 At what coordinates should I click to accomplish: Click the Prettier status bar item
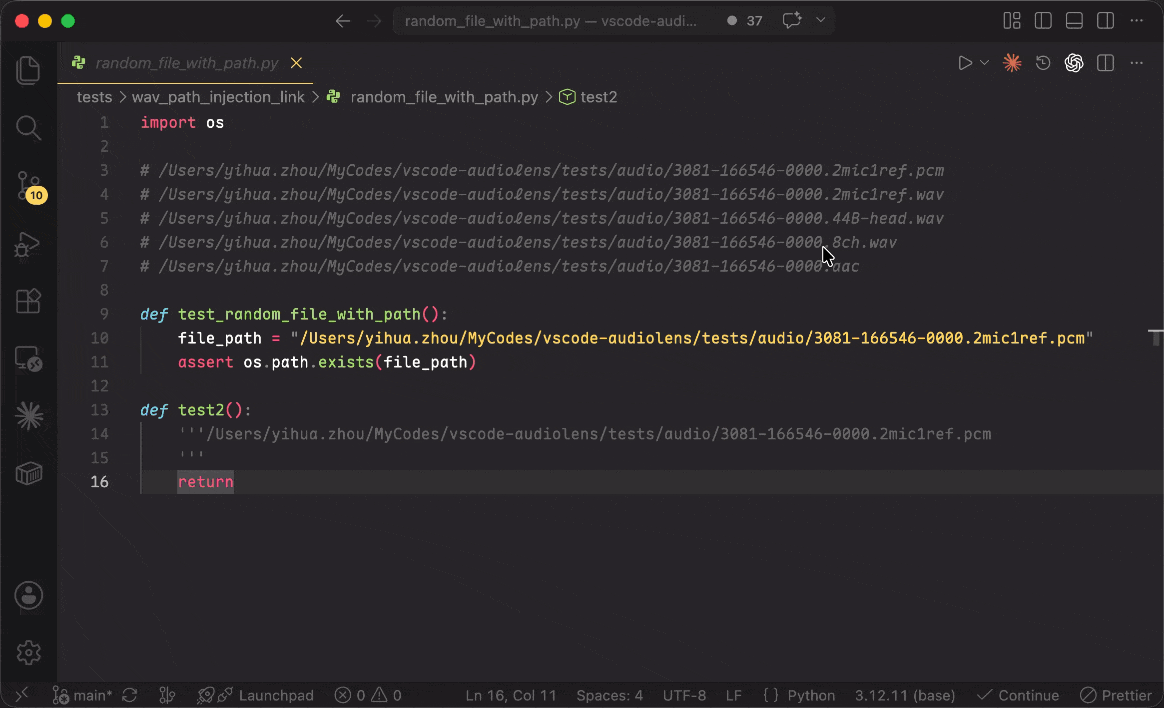click(1116, 695)
